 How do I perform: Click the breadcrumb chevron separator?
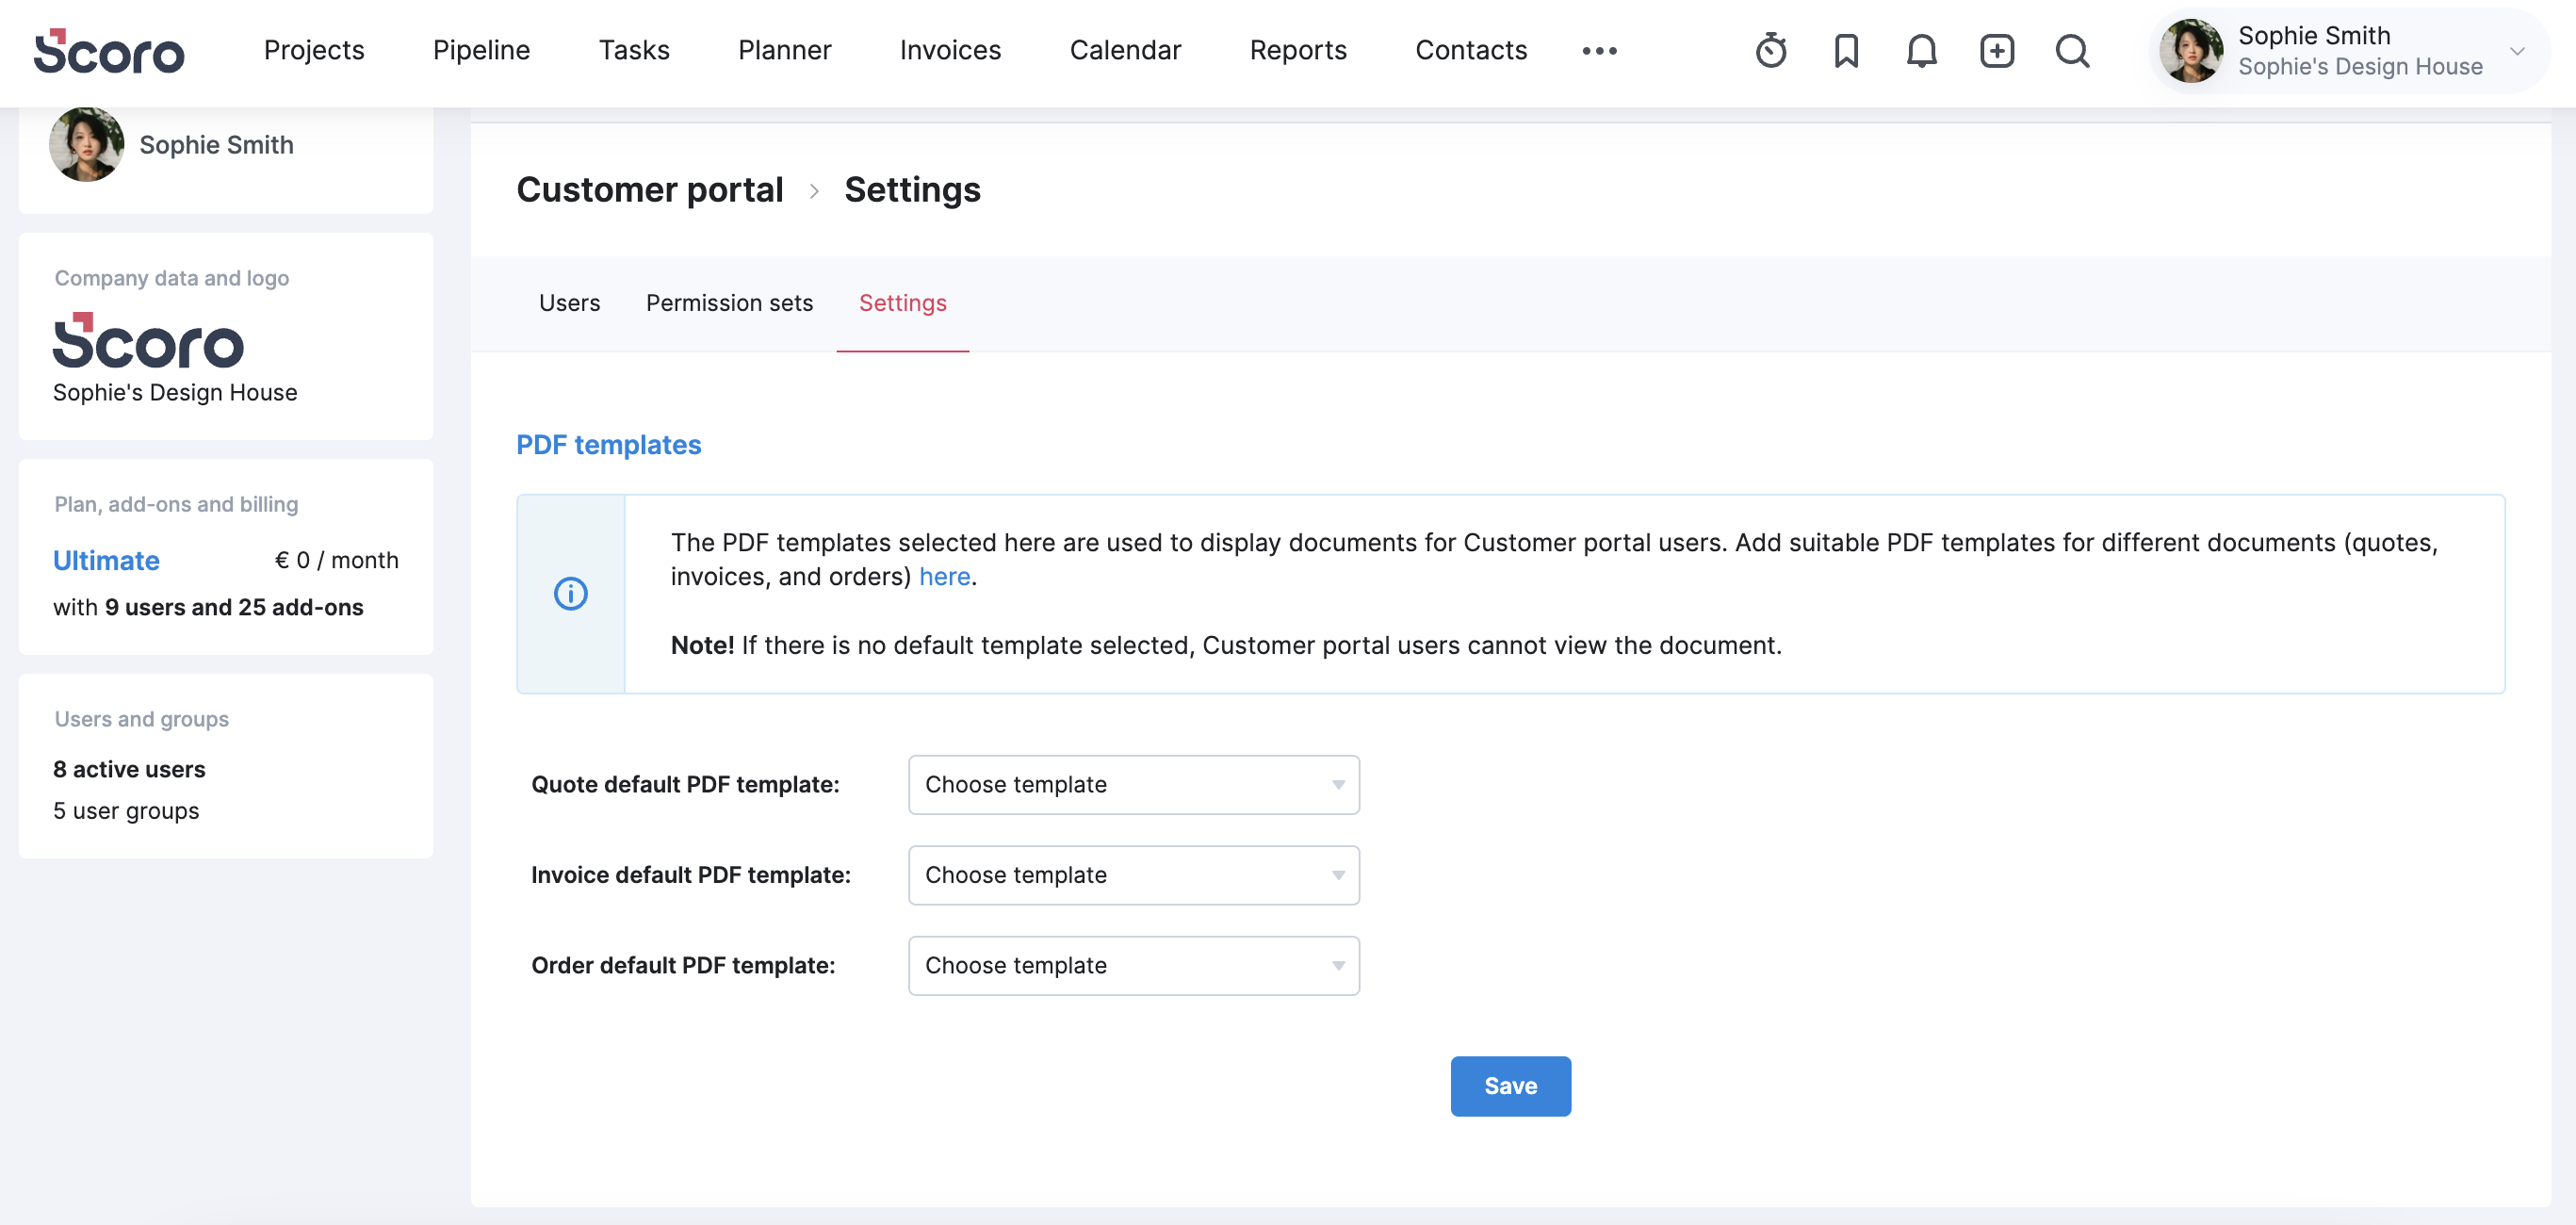point(814,190)
